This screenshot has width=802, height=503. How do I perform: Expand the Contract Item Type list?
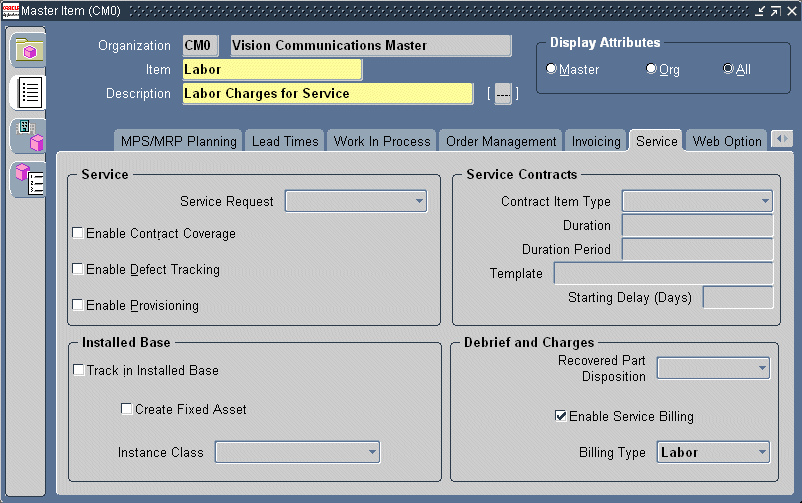click(x=697, y=201)
